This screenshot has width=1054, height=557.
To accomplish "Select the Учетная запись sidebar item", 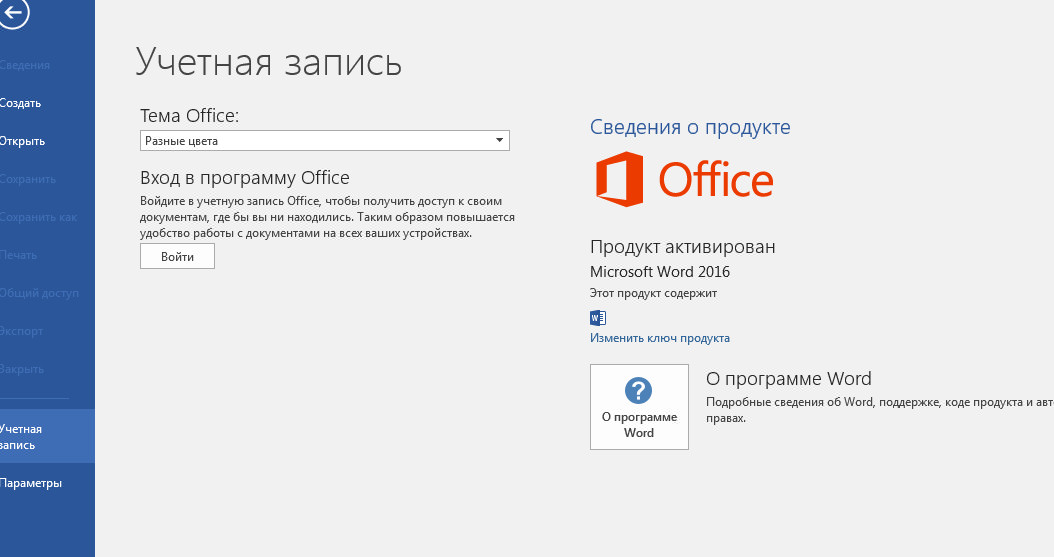I will coord(47,436).
